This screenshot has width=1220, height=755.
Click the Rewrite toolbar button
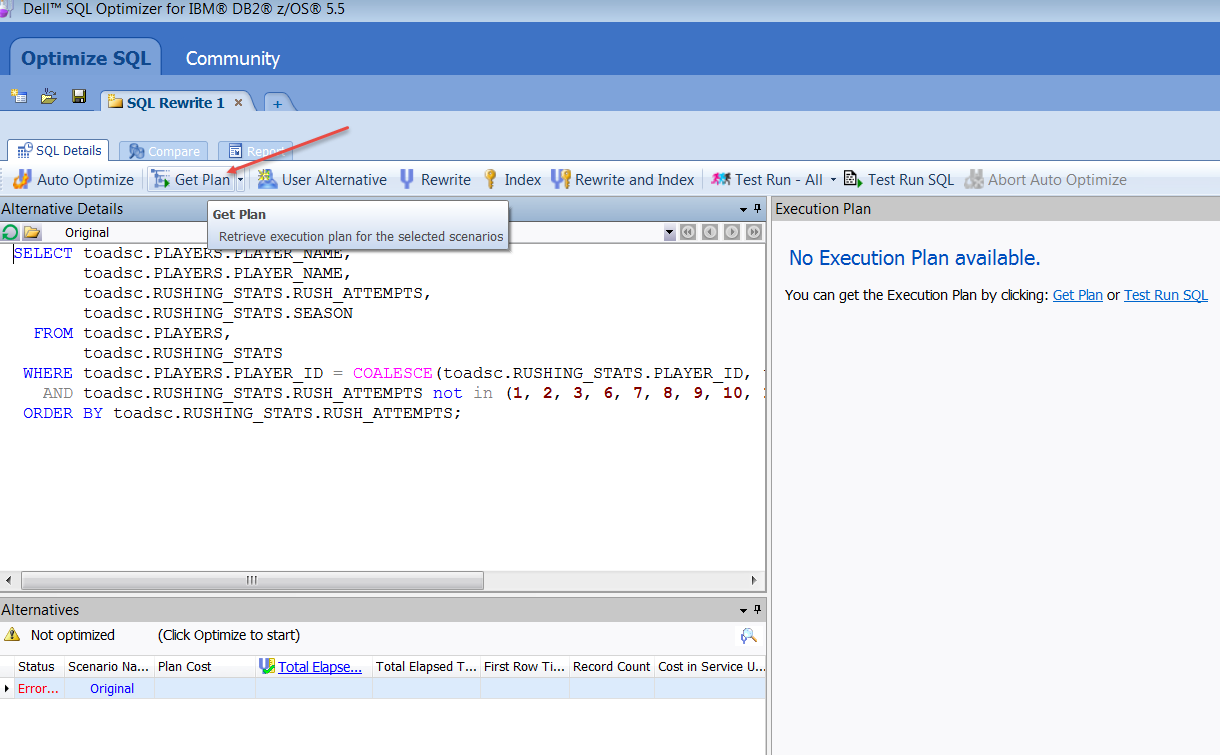click(x=435, y=180)
